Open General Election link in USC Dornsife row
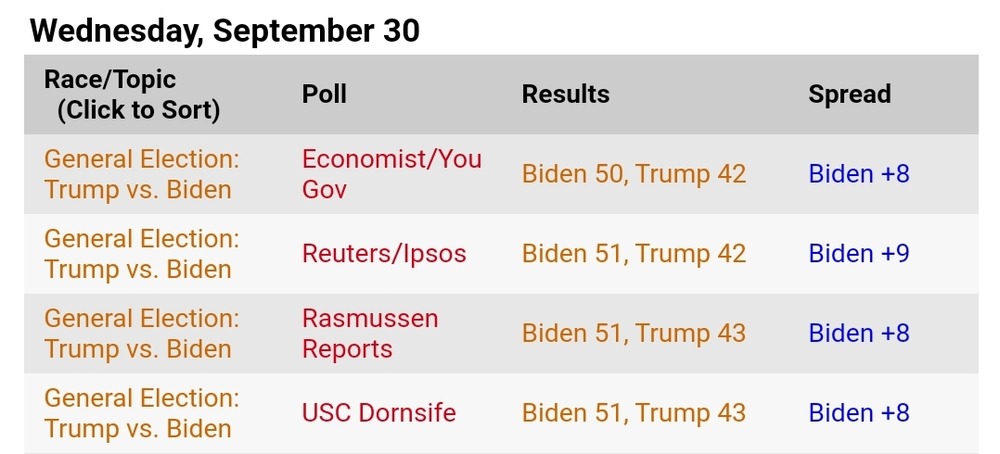The height and width of the screenshot is (454, 1000). point(142,413)
